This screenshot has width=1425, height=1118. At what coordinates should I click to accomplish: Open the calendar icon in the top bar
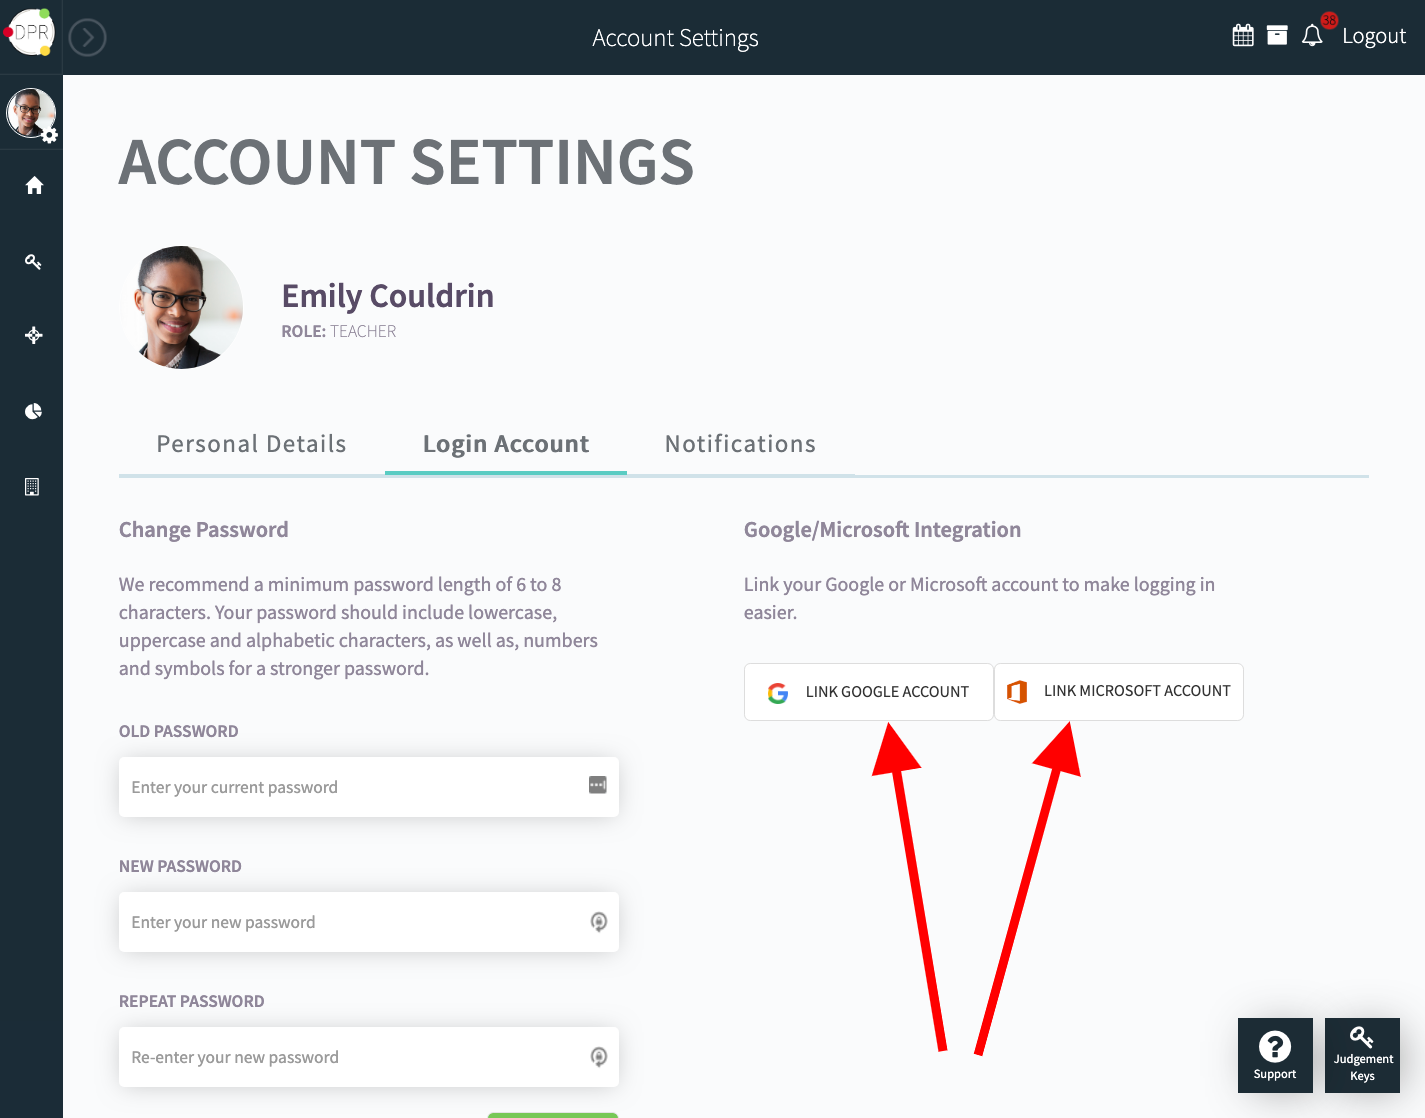pyautogui.click(x=1242, y=34)
